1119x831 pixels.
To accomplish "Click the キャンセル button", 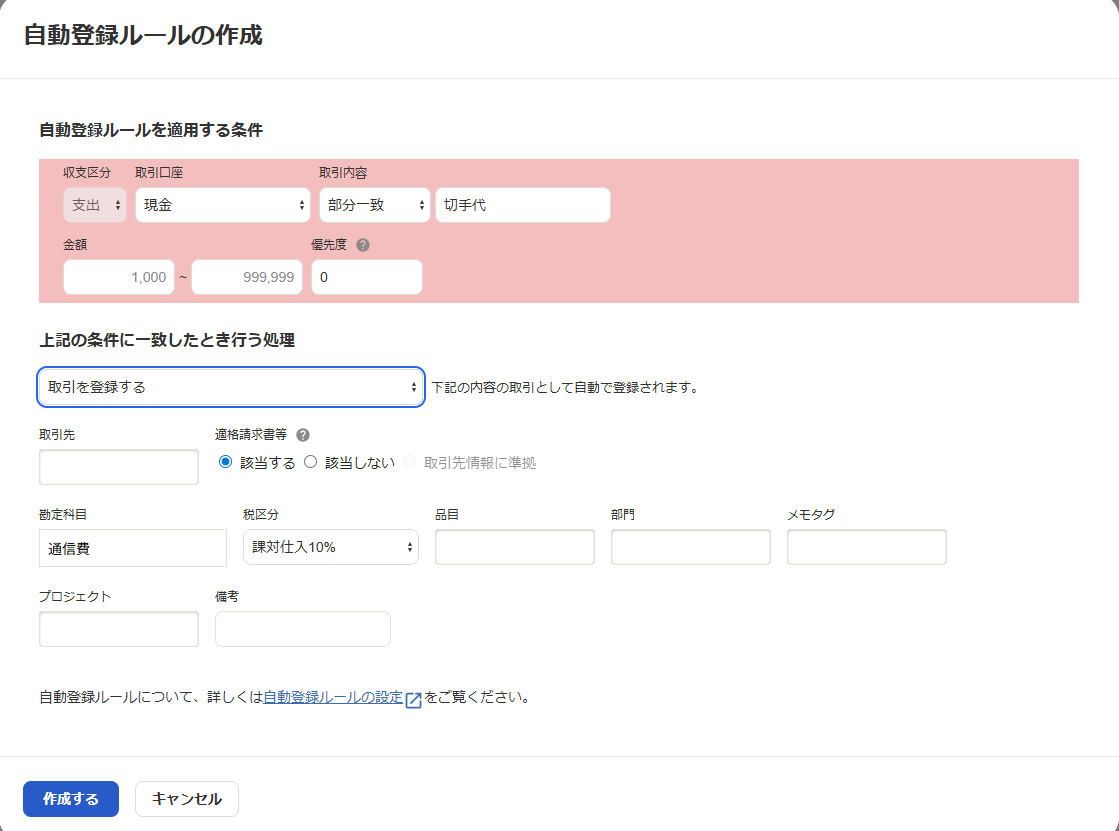I will 187,799.
